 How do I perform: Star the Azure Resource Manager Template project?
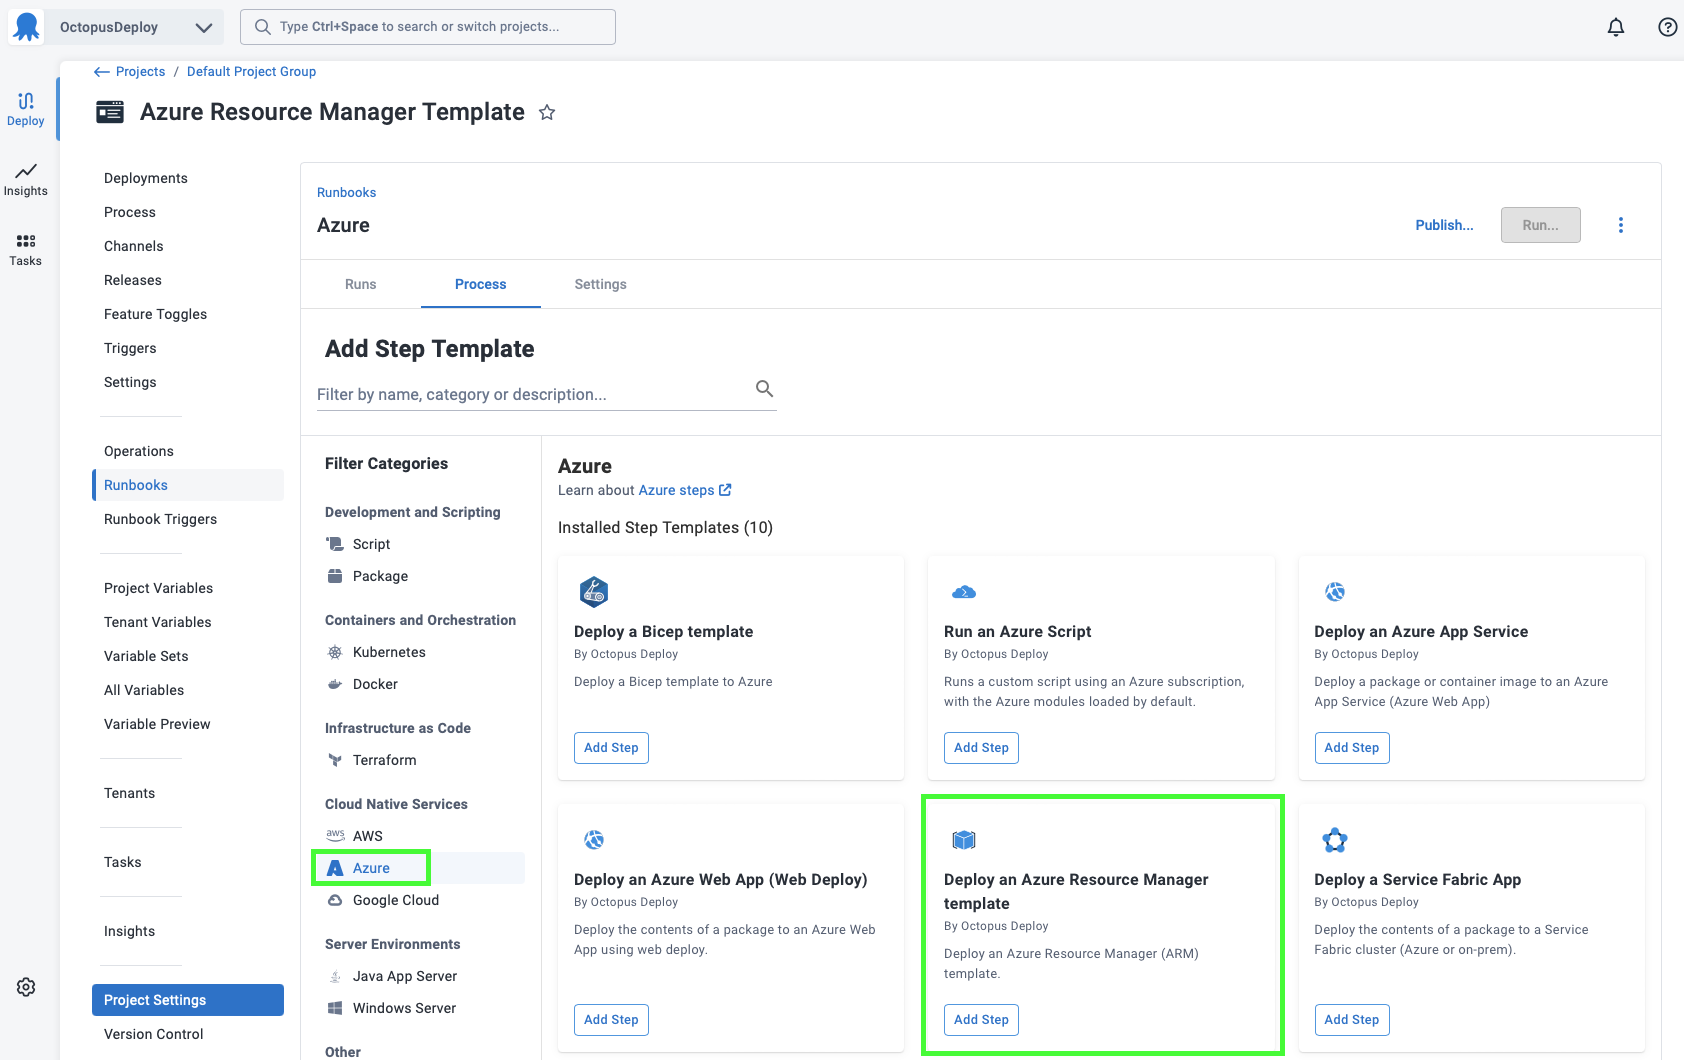[x=547, y=113]
